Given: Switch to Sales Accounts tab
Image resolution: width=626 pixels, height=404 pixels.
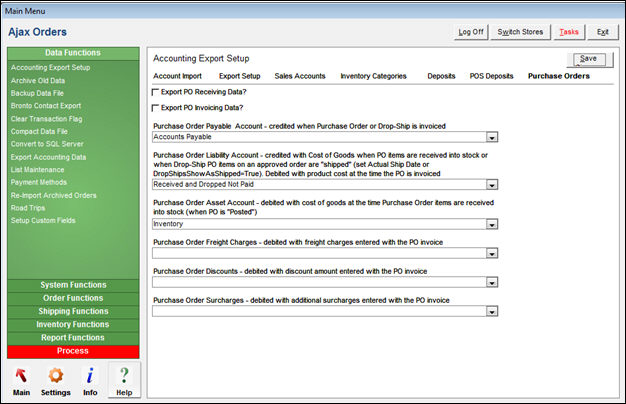Looking at the screenshot, I should 300,76.
